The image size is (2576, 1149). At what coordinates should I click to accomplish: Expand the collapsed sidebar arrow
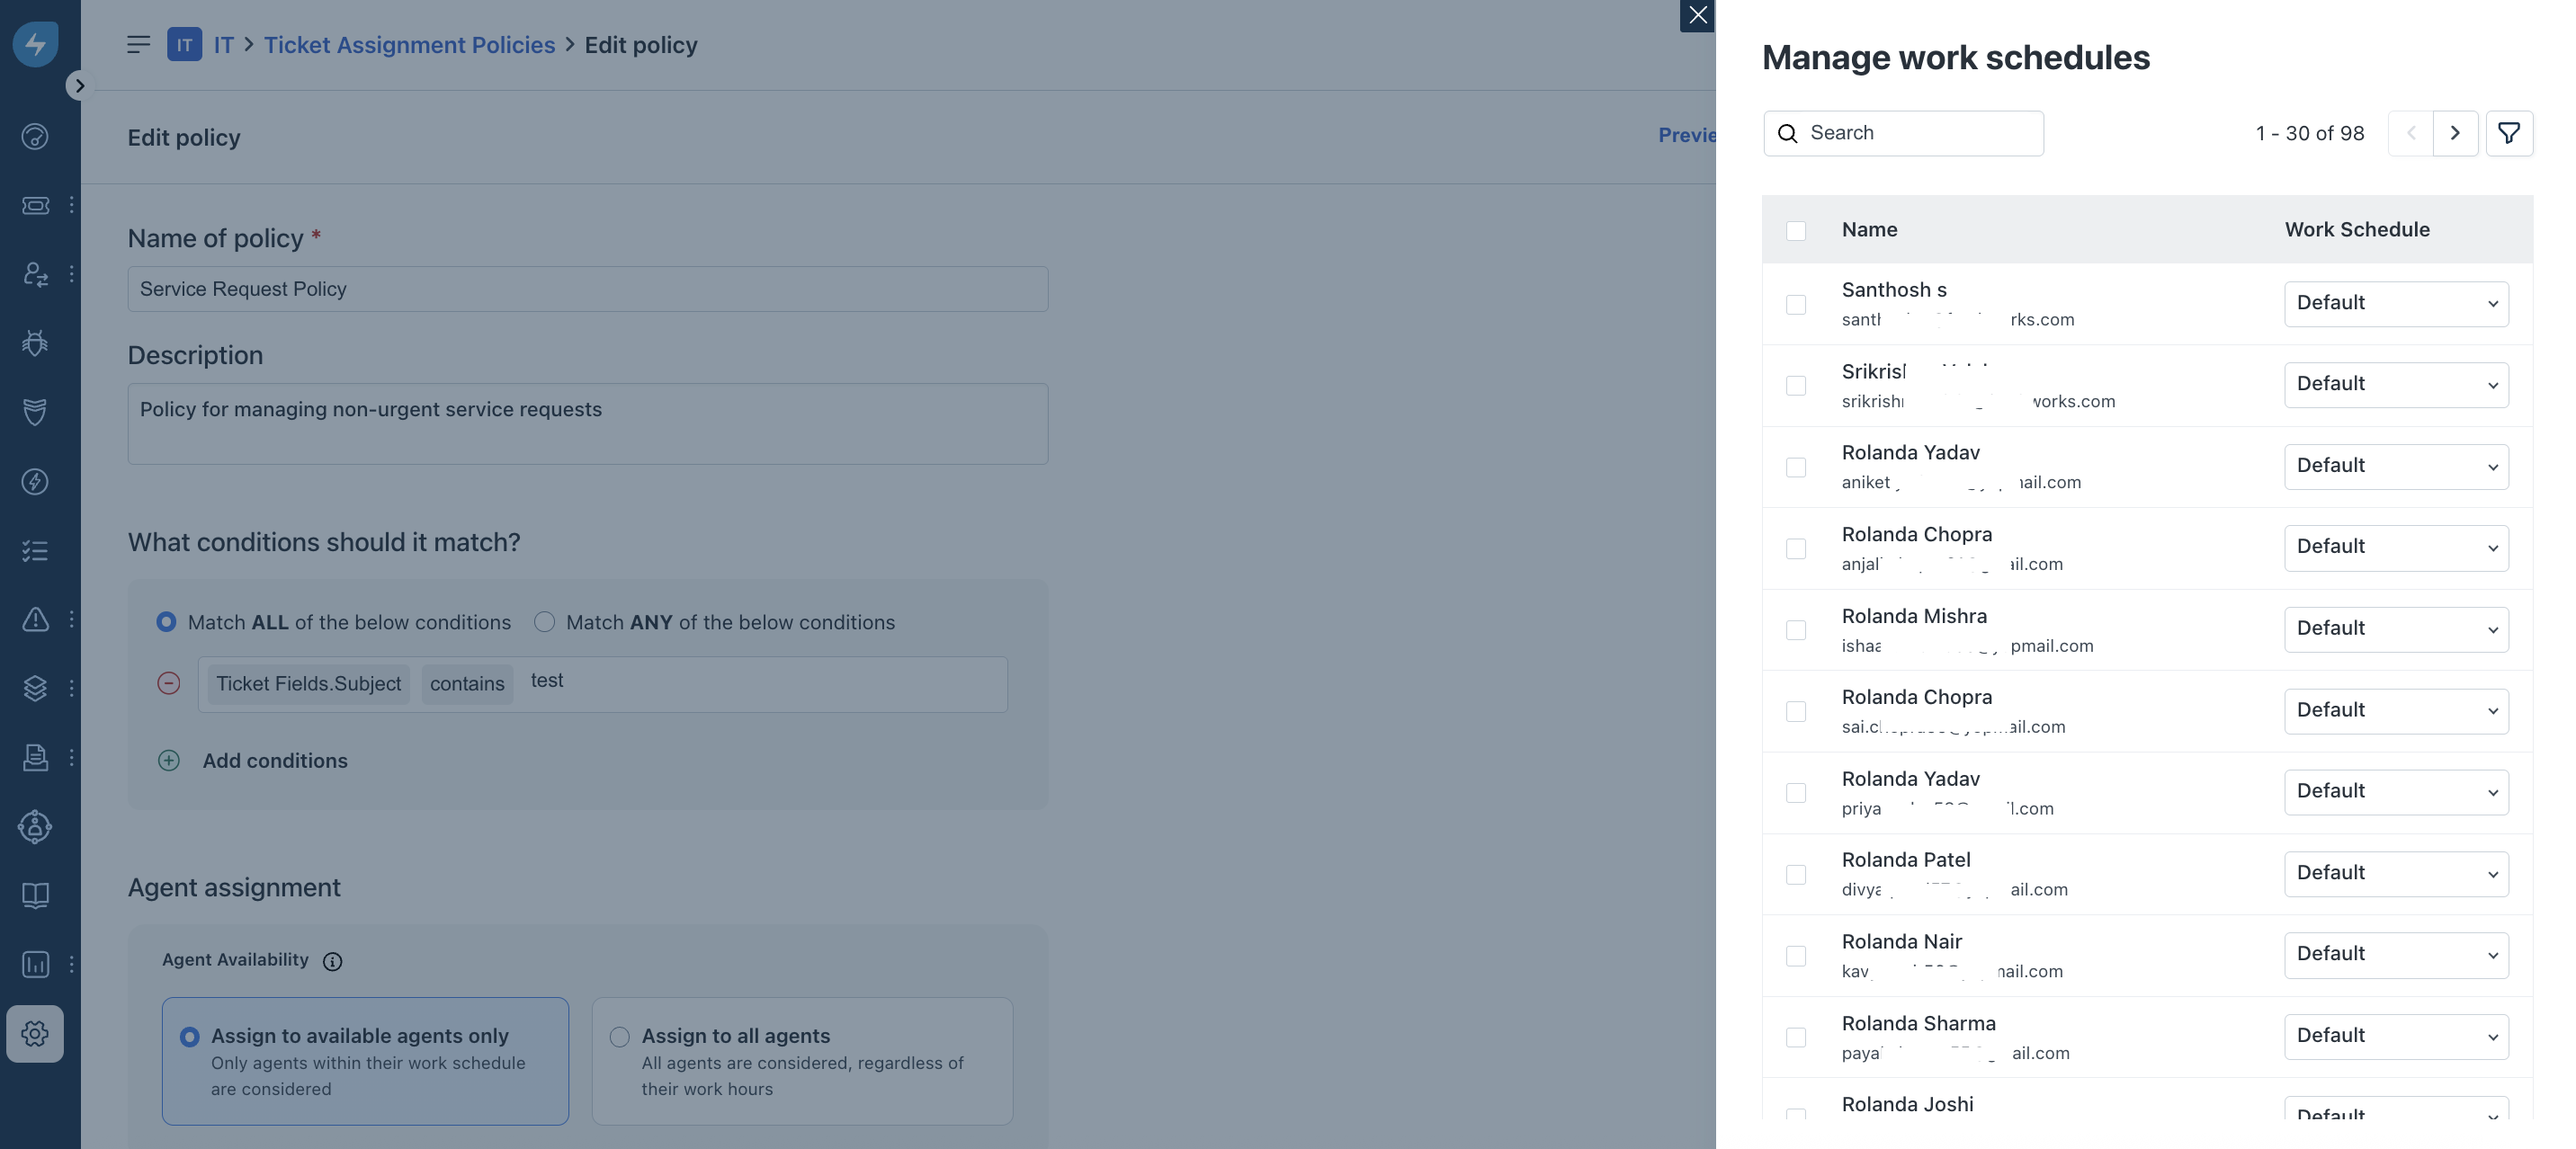(x=79, y=86)
